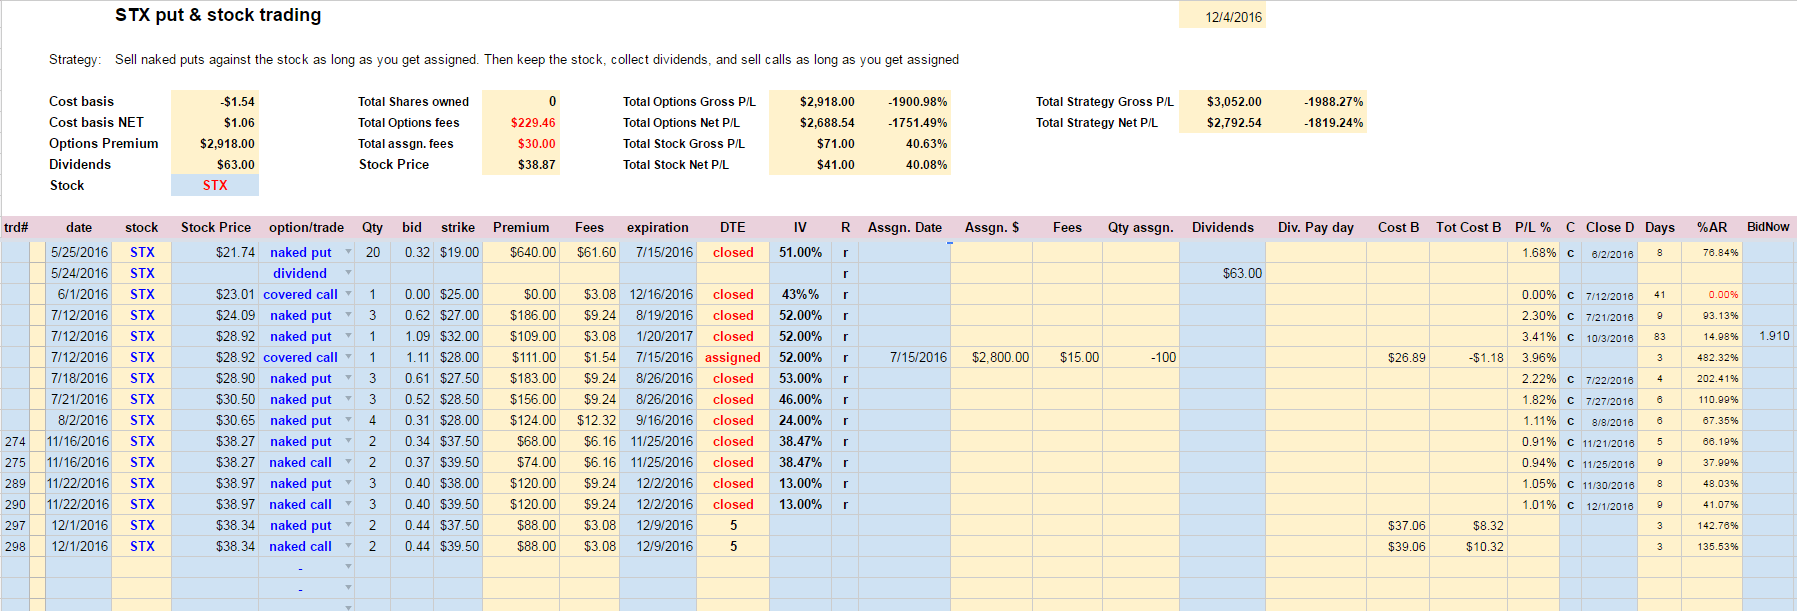Open option/trade dropdown for trade 297
The height and width of the screenshot is (611, 1797).
coord(348,525)
